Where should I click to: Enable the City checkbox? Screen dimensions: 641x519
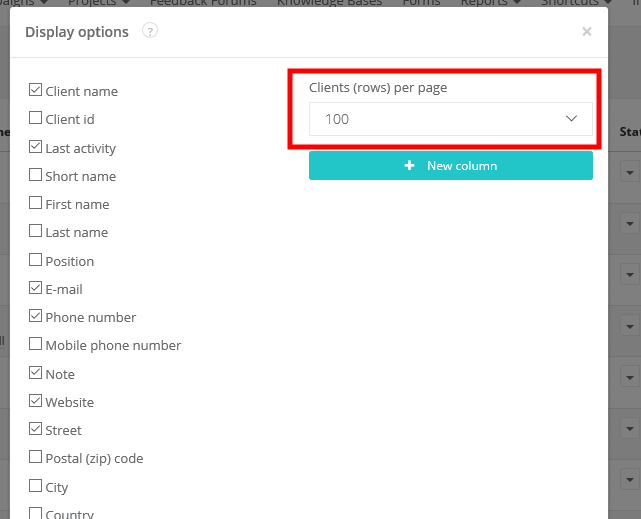[36, 487]
